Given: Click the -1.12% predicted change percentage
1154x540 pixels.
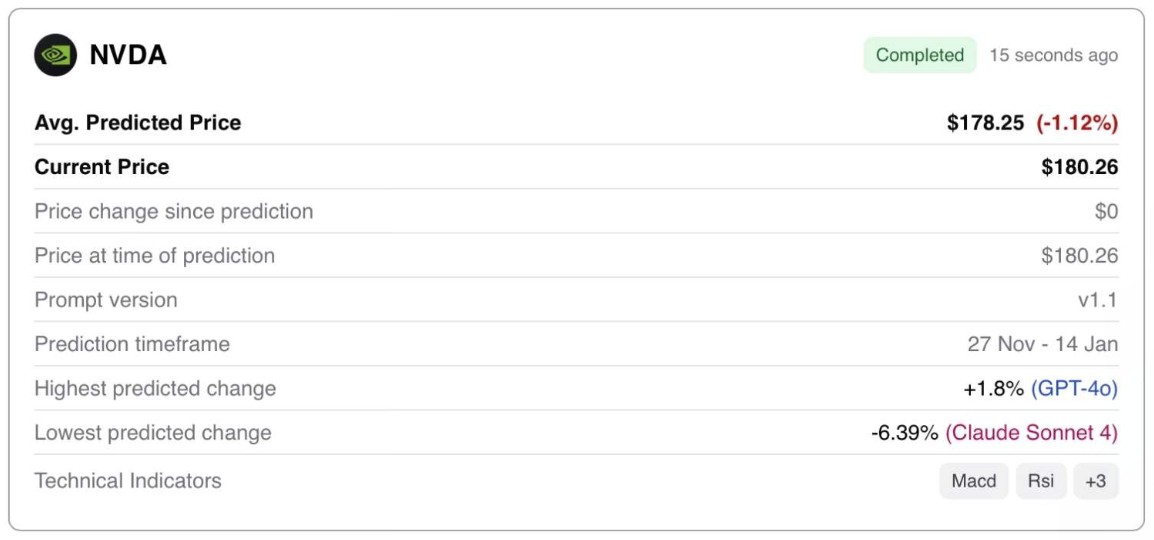Looking at the screenshot, I should 1077,123.
